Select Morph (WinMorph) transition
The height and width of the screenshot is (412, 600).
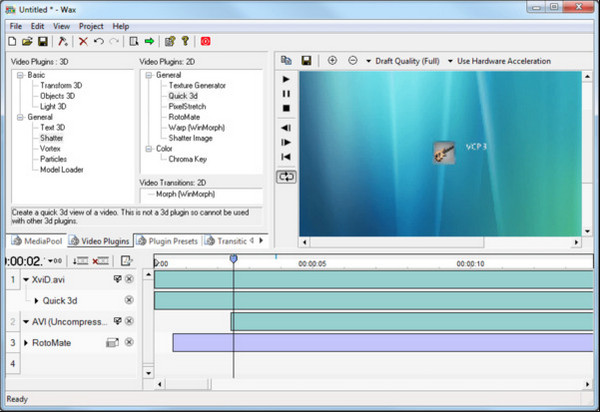coord(186,194)
